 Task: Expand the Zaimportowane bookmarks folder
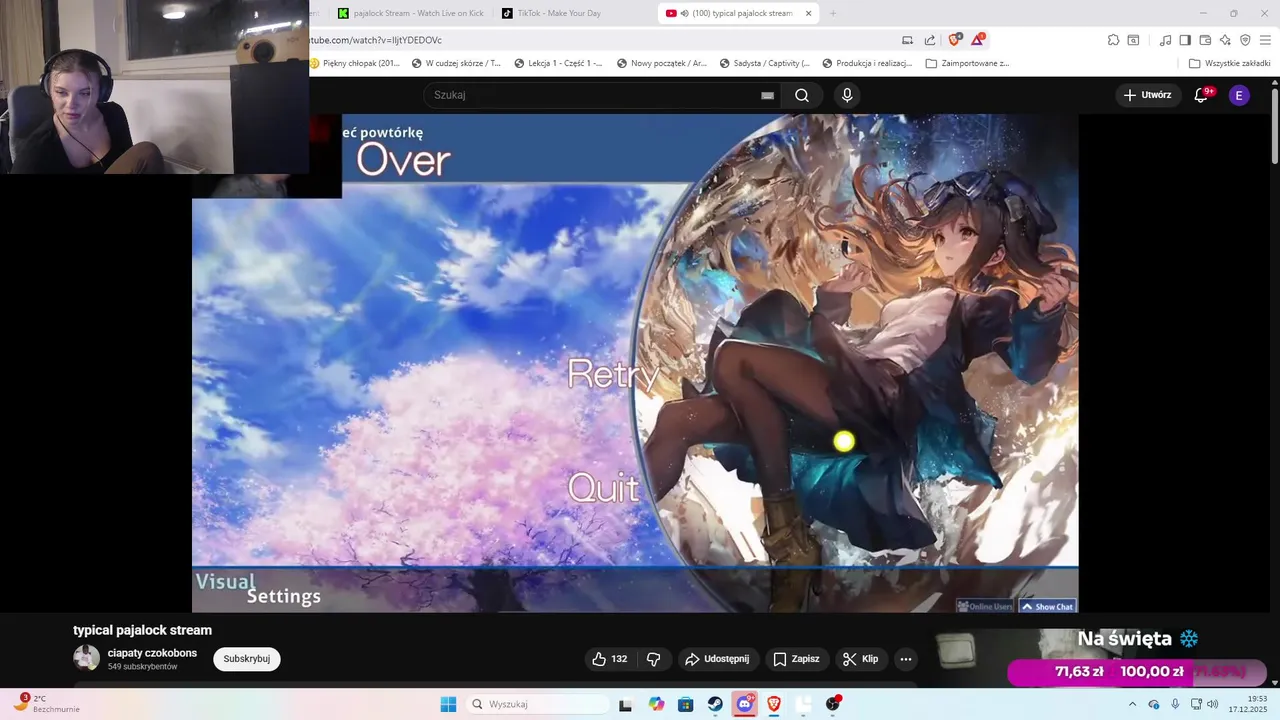pyautogui.click(x=967, y=63)
